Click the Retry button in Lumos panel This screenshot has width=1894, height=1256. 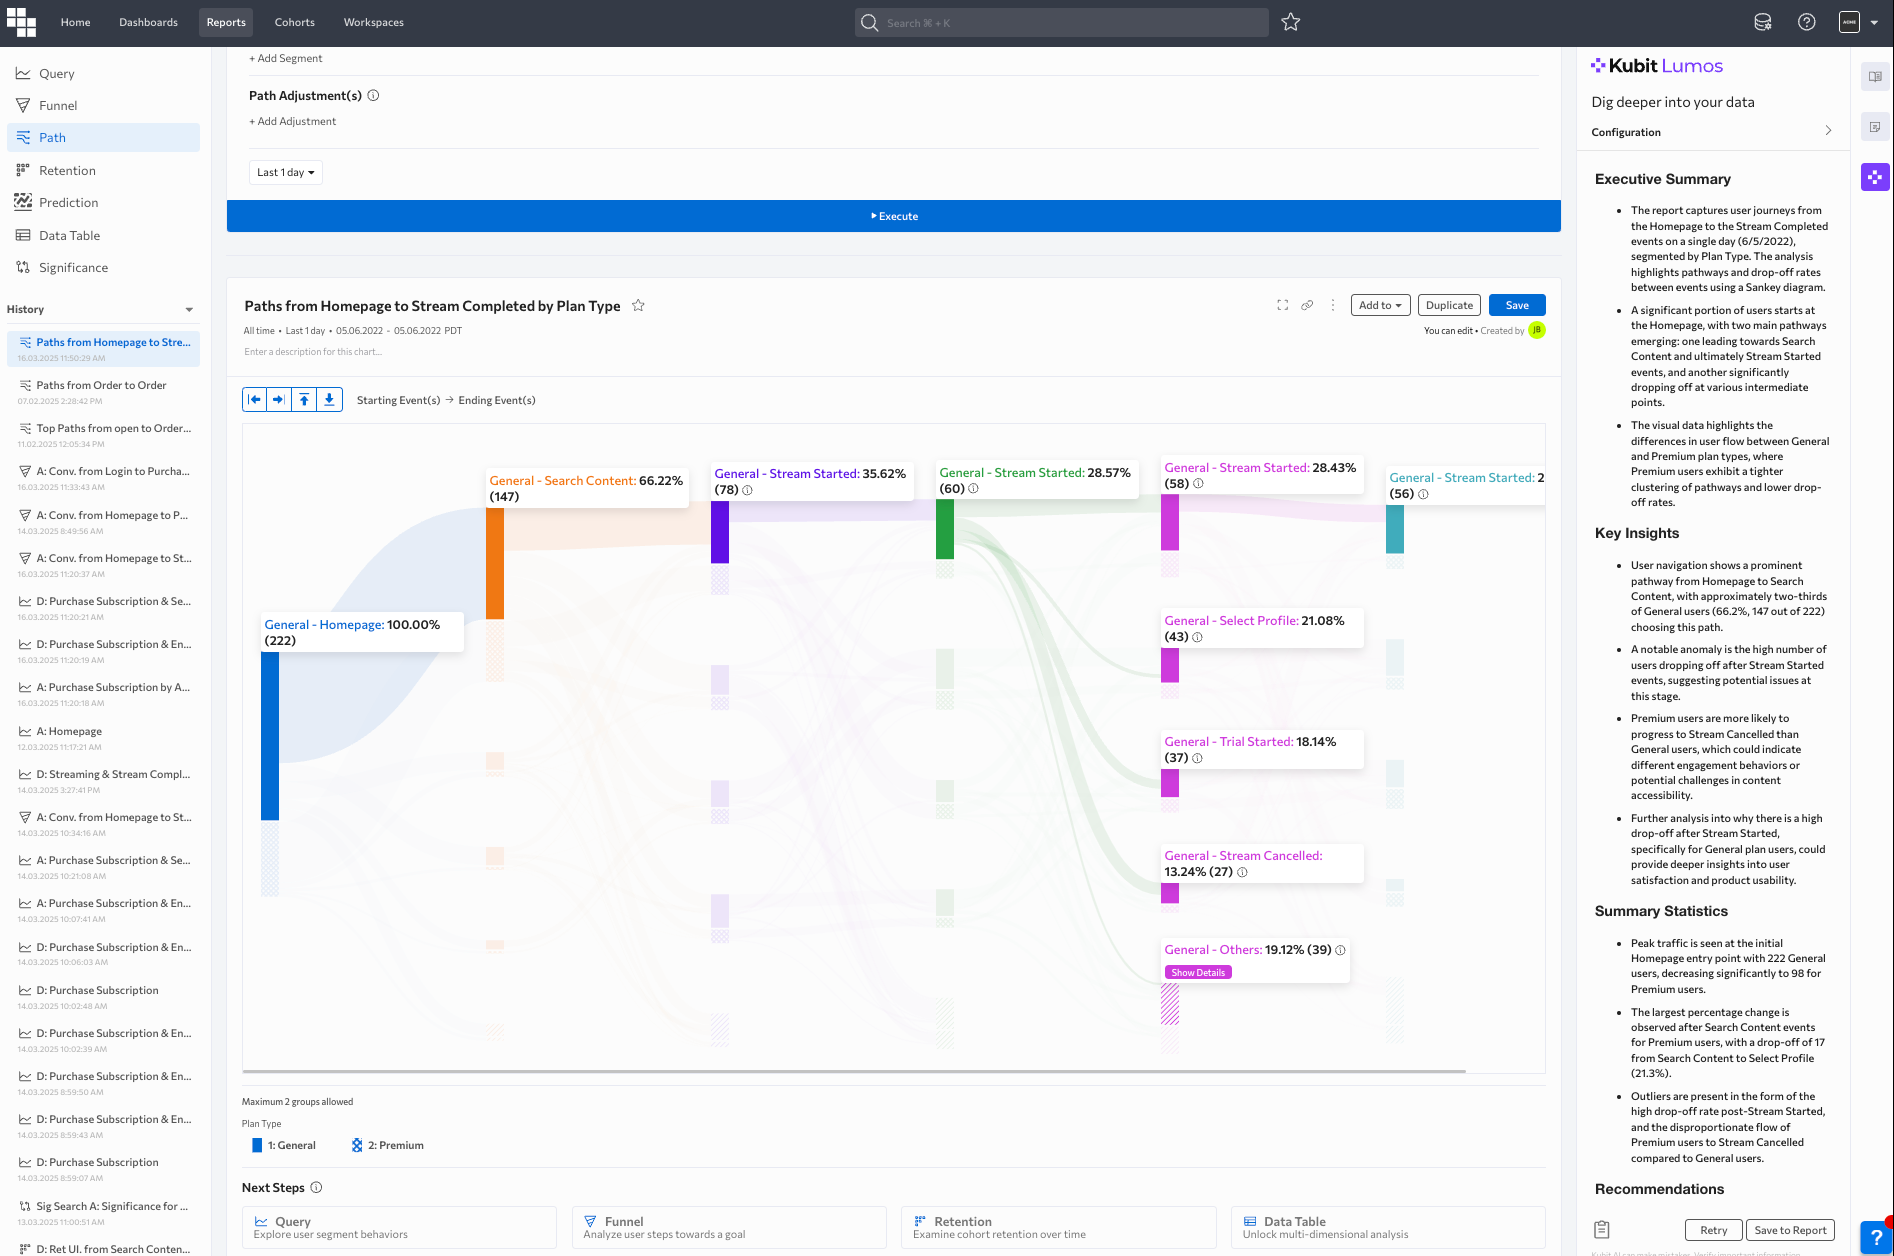point(1713,1230)
